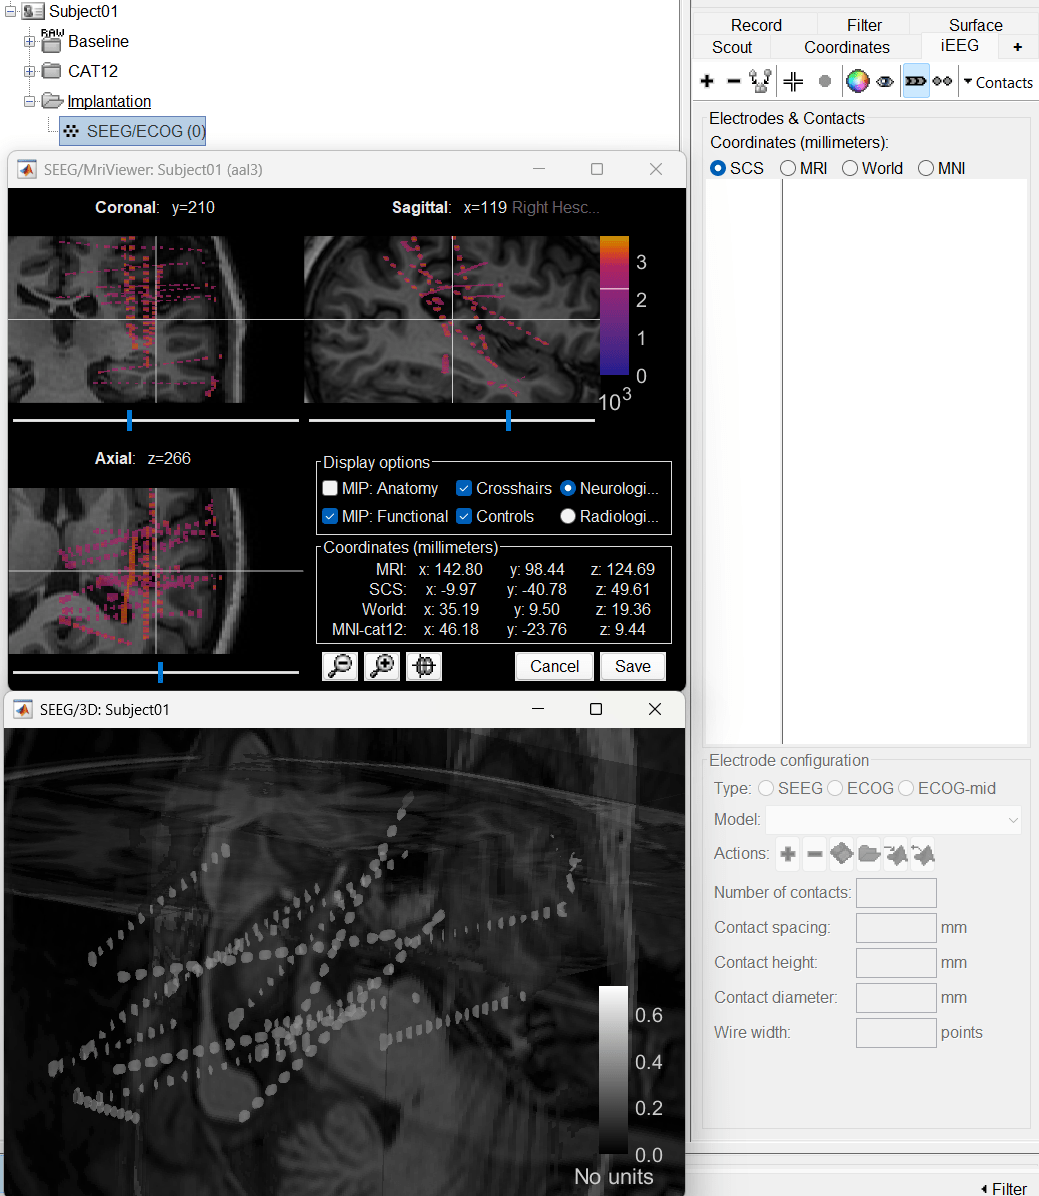
Task: Select the sphere contacts display mode icon
Action: 942,82
